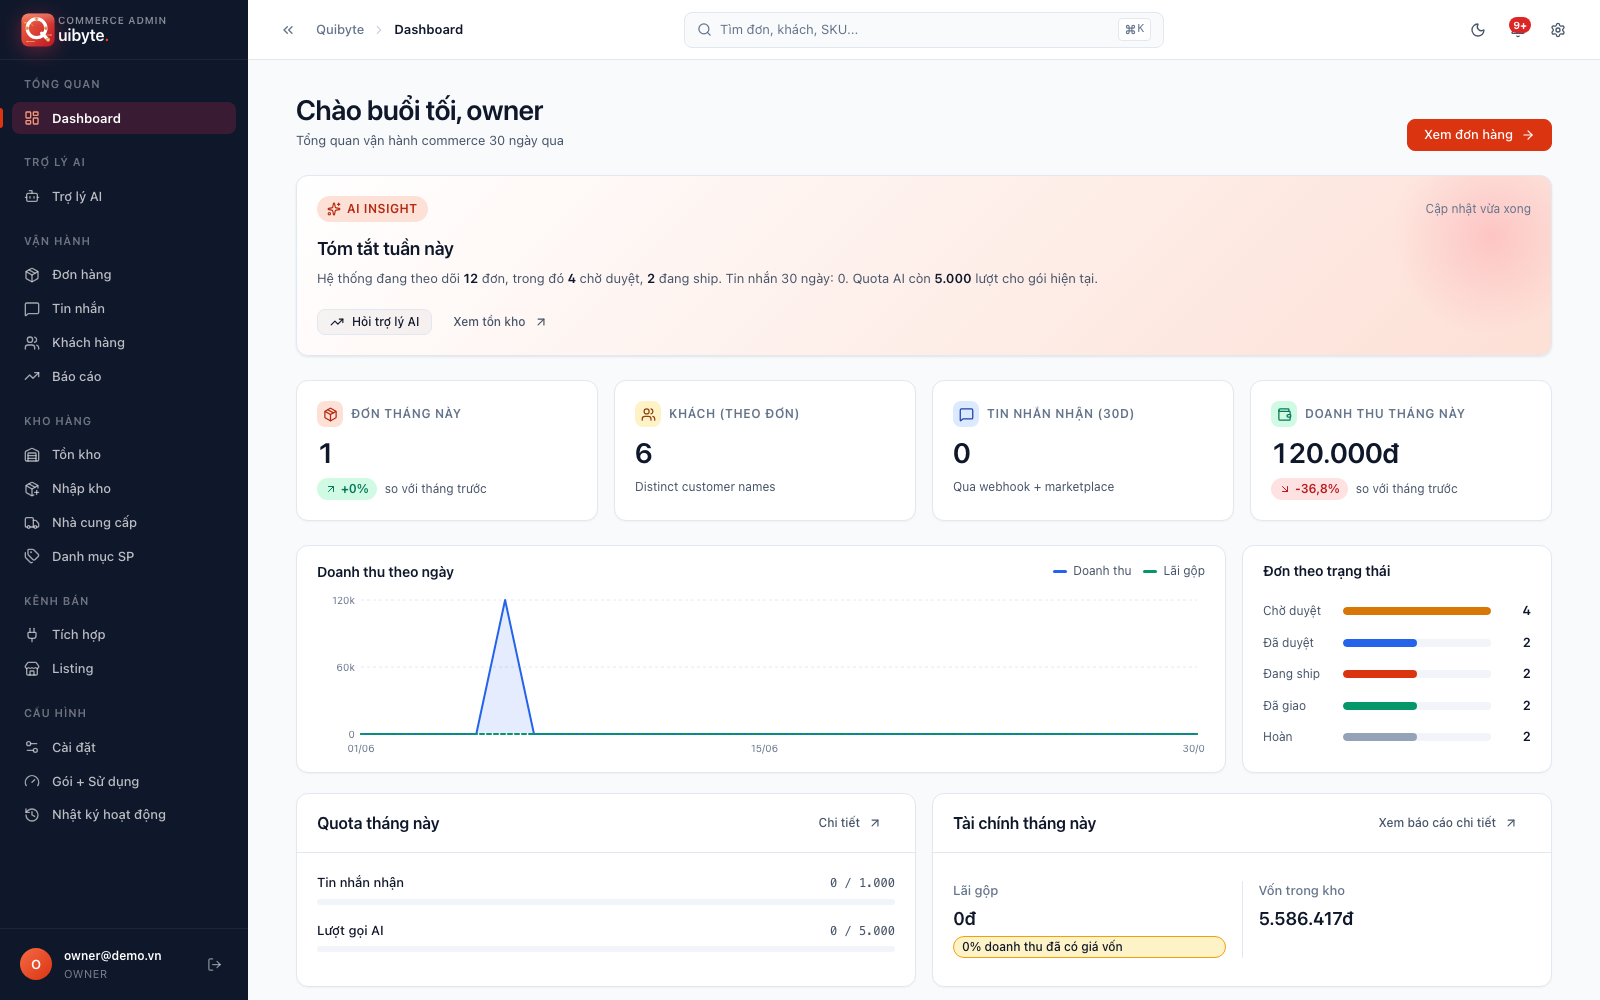
Task: Select the Tin nhắn sidebar icon
Action: pyautogui.click(x=32, y=309)
